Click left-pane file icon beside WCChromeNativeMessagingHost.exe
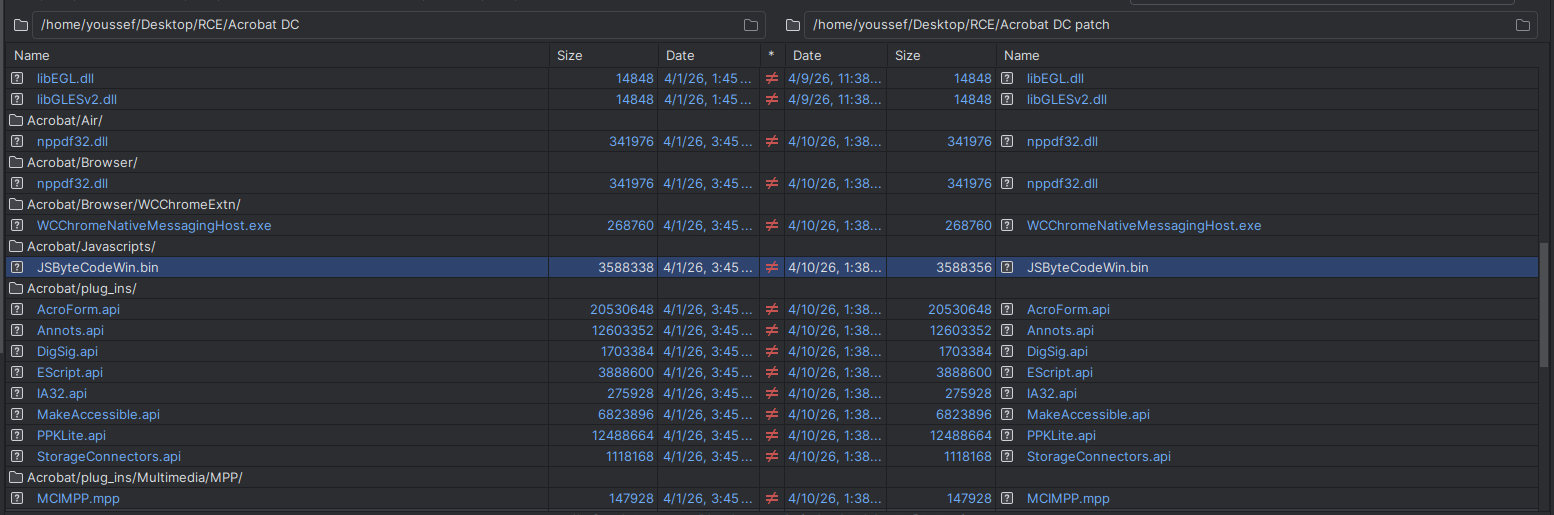The image size is (1554, 515). click(x=17, y=225)
